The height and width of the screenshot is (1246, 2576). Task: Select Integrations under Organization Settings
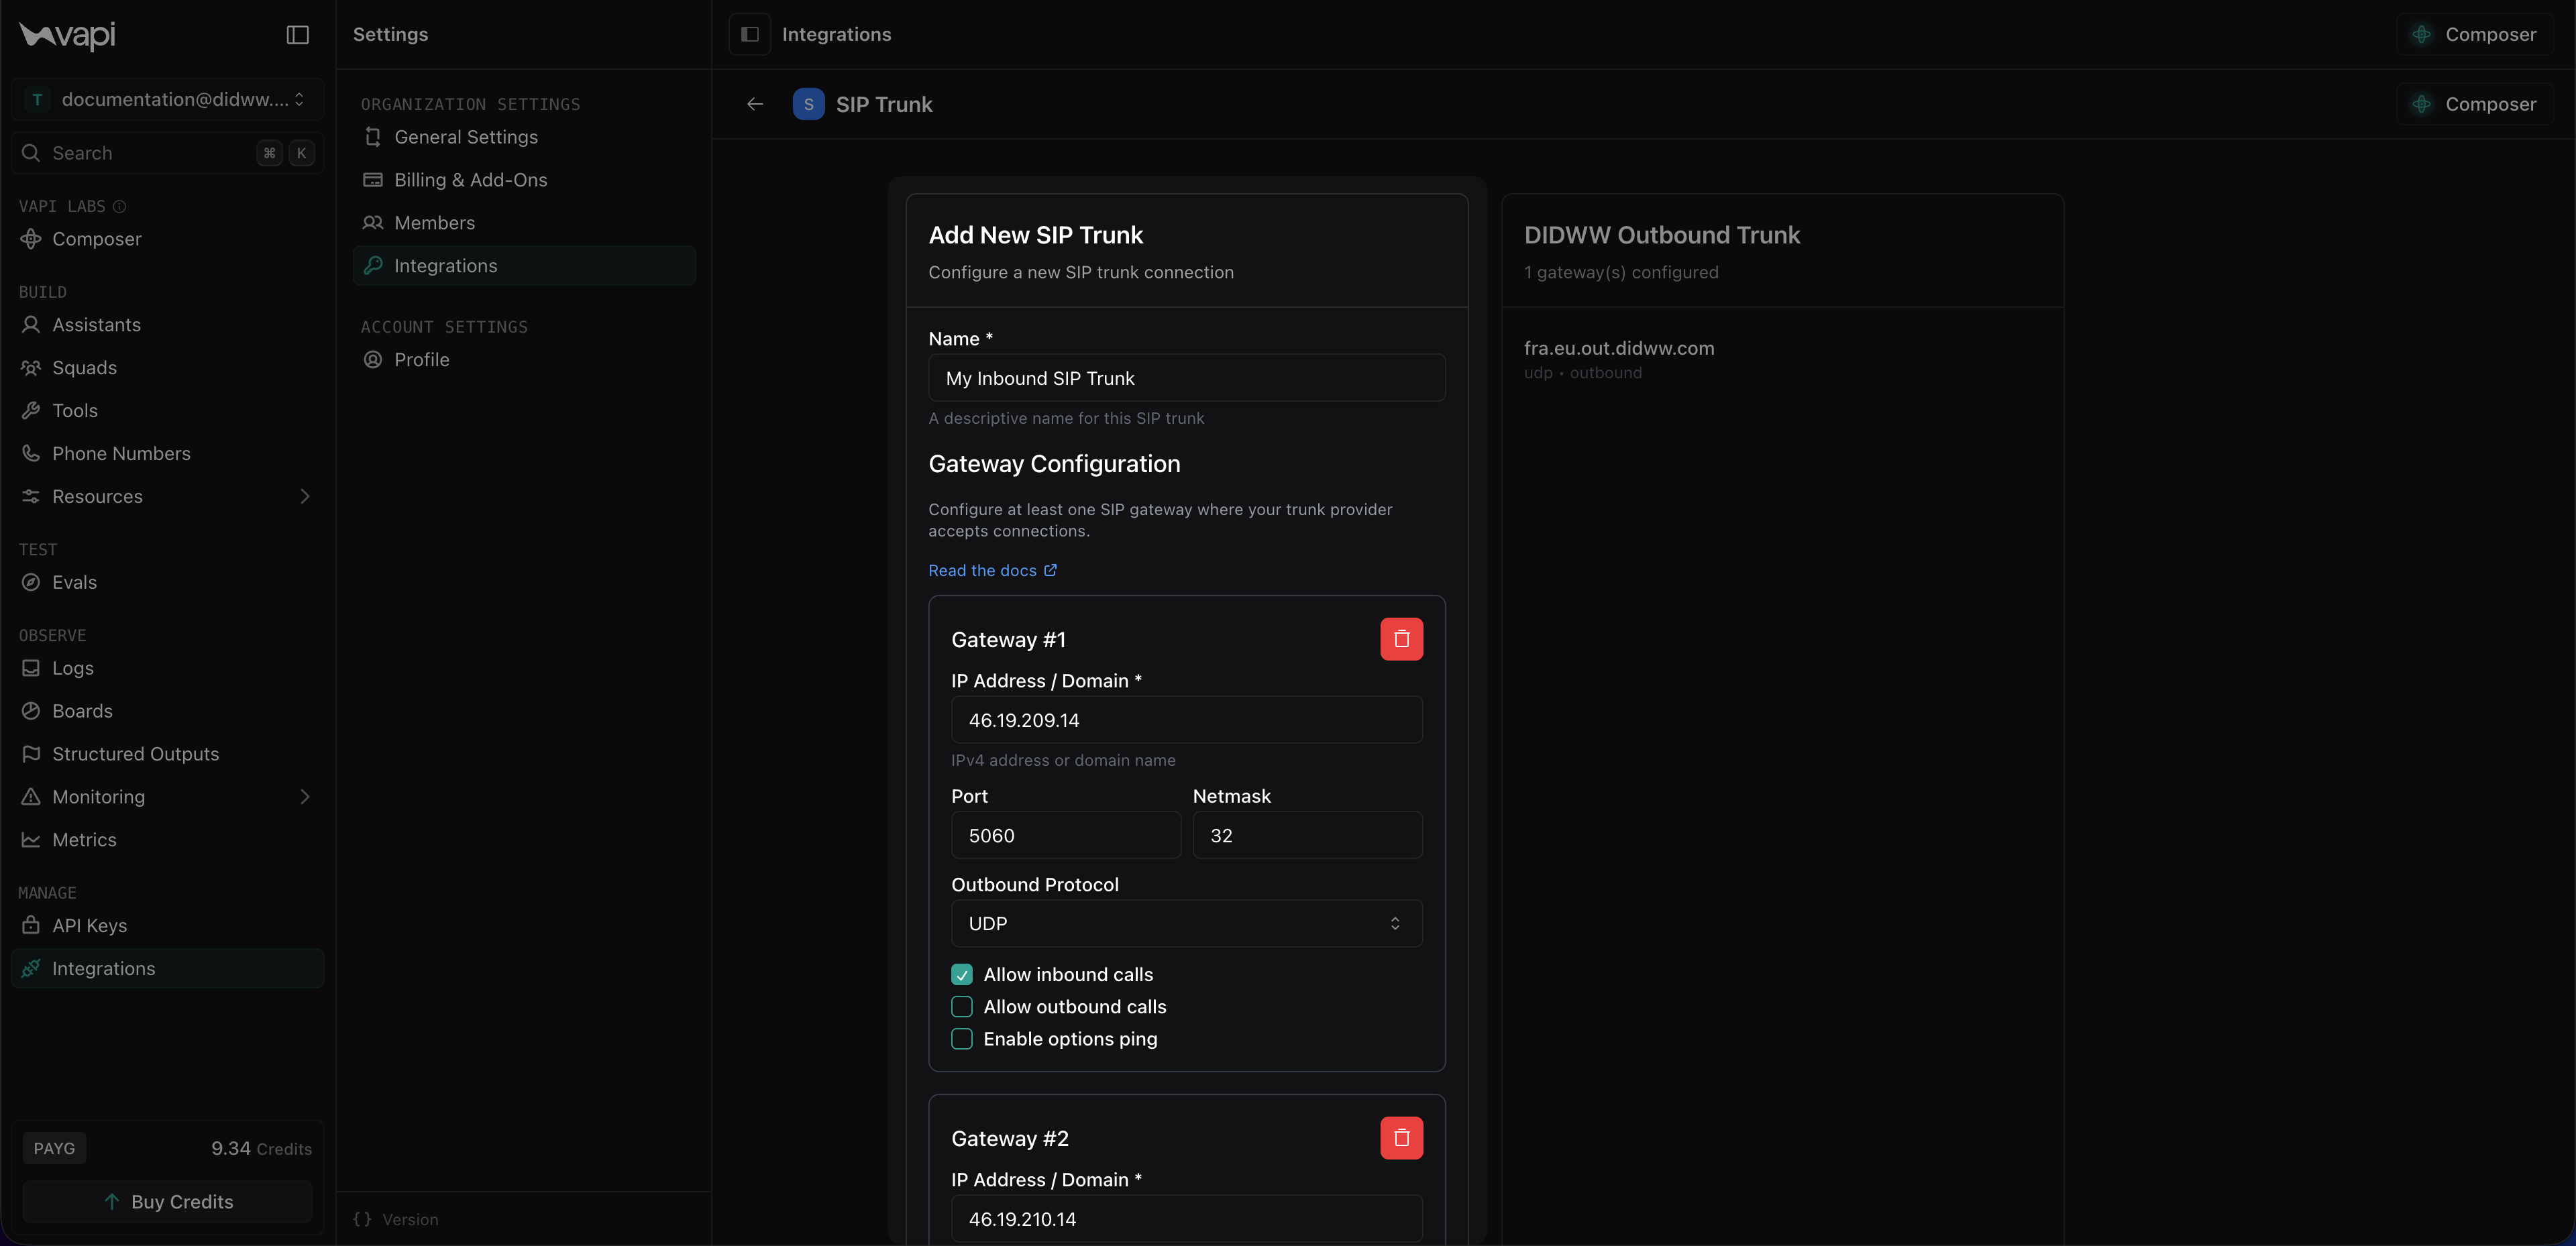point(524,266)
